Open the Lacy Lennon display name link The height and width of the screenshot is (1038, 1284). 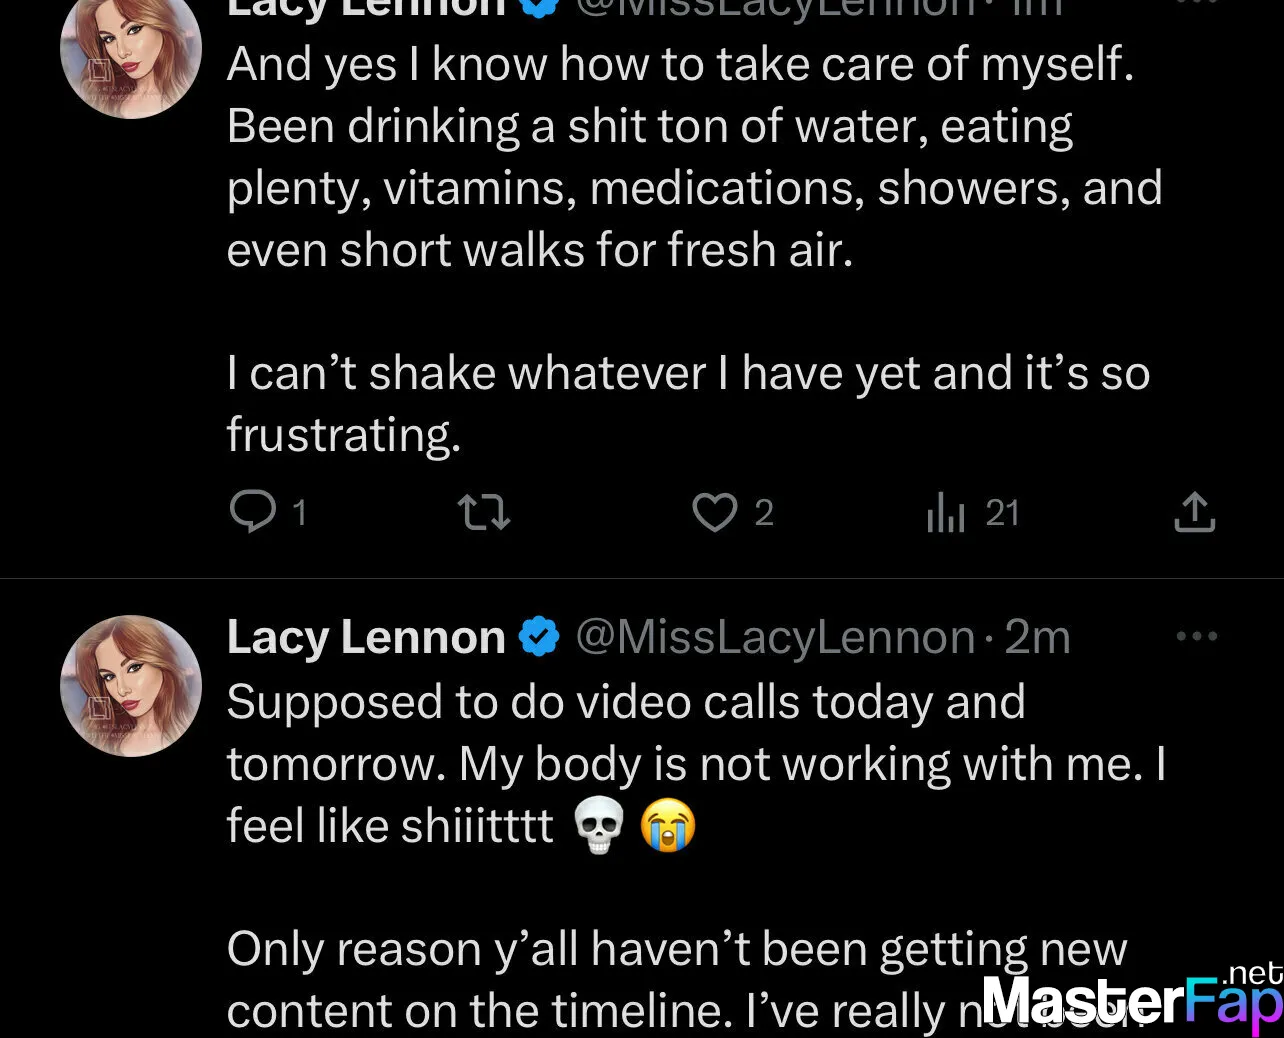(x=366, y=637)
